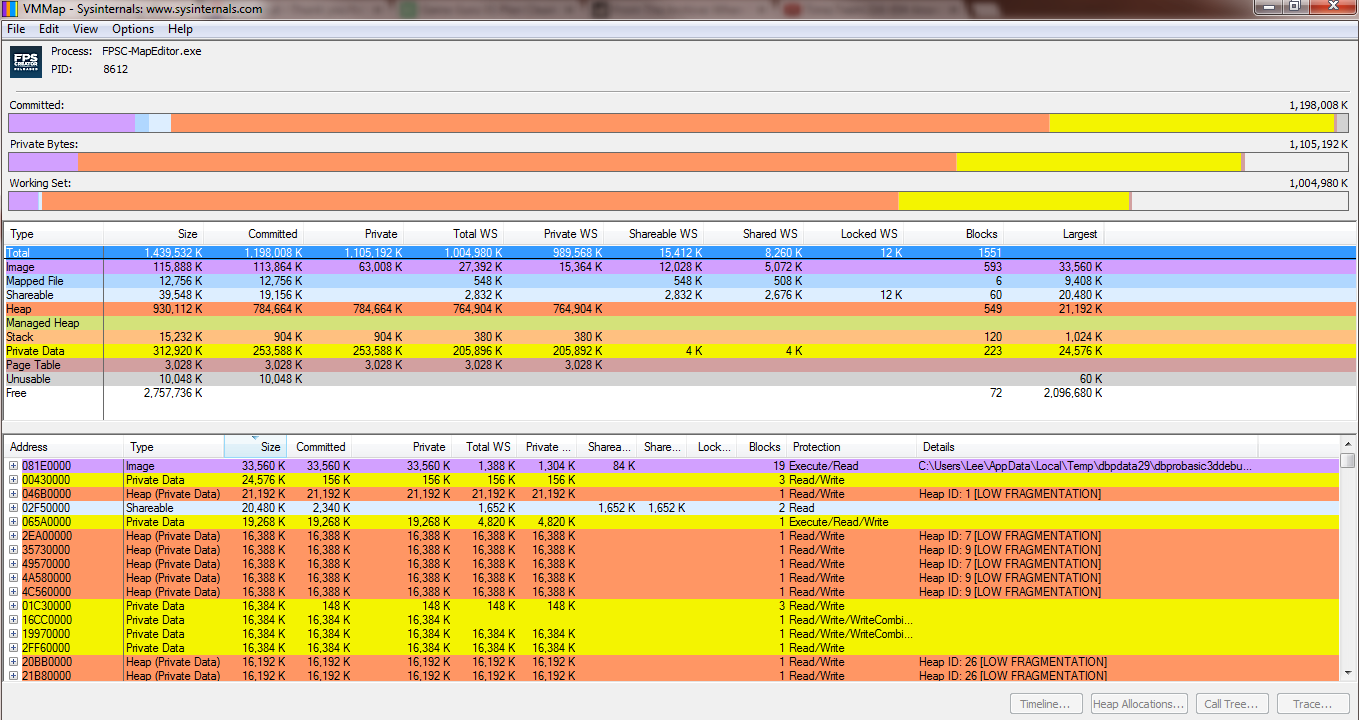Select the Total row in the summary table
Viewport: 1359px width, 720px height.
(x=679, y=253)
